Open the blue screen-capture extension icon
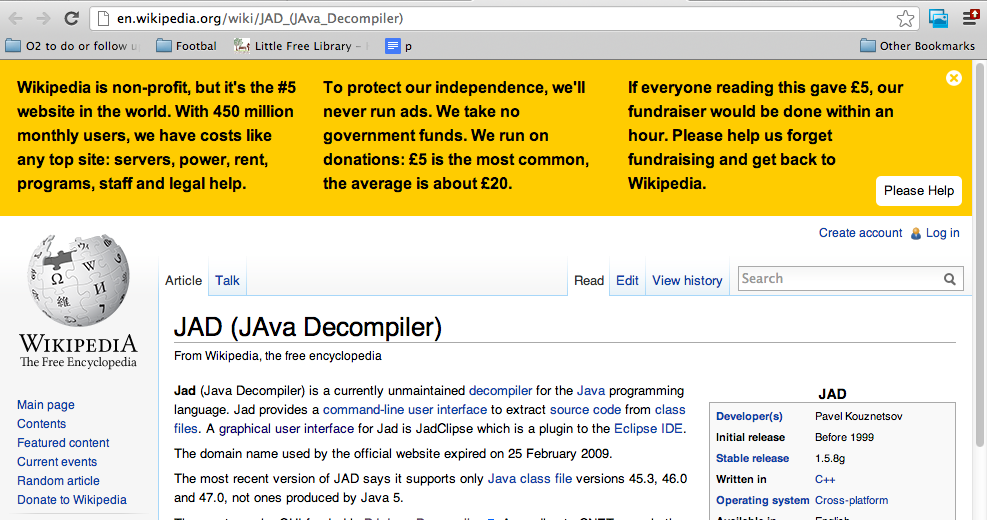This screenshot has width=987, height=520. (938, 18)
